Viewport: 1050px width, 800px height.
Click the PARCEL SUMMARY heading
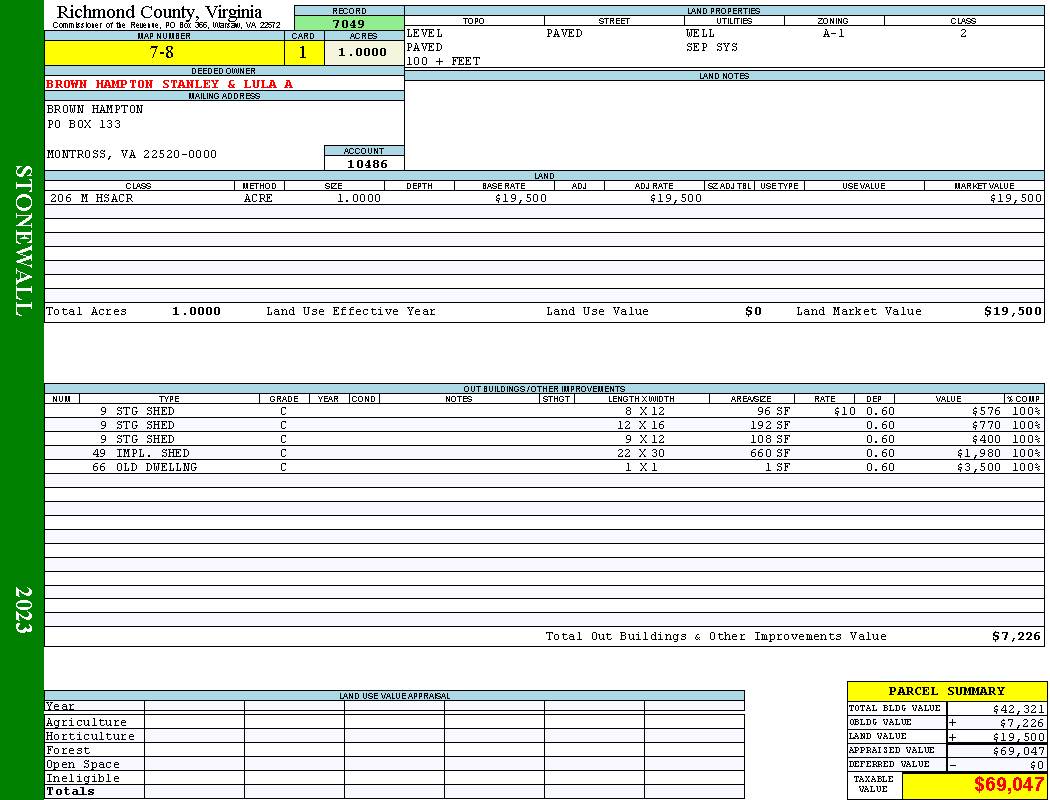(946, 692)
